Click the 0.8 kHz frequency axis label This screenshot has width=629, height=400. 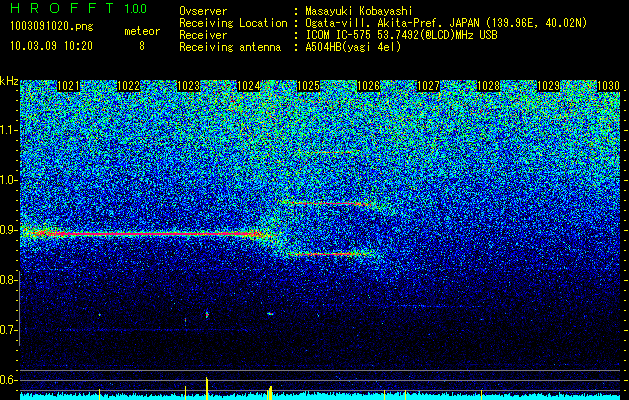(8, 280)
